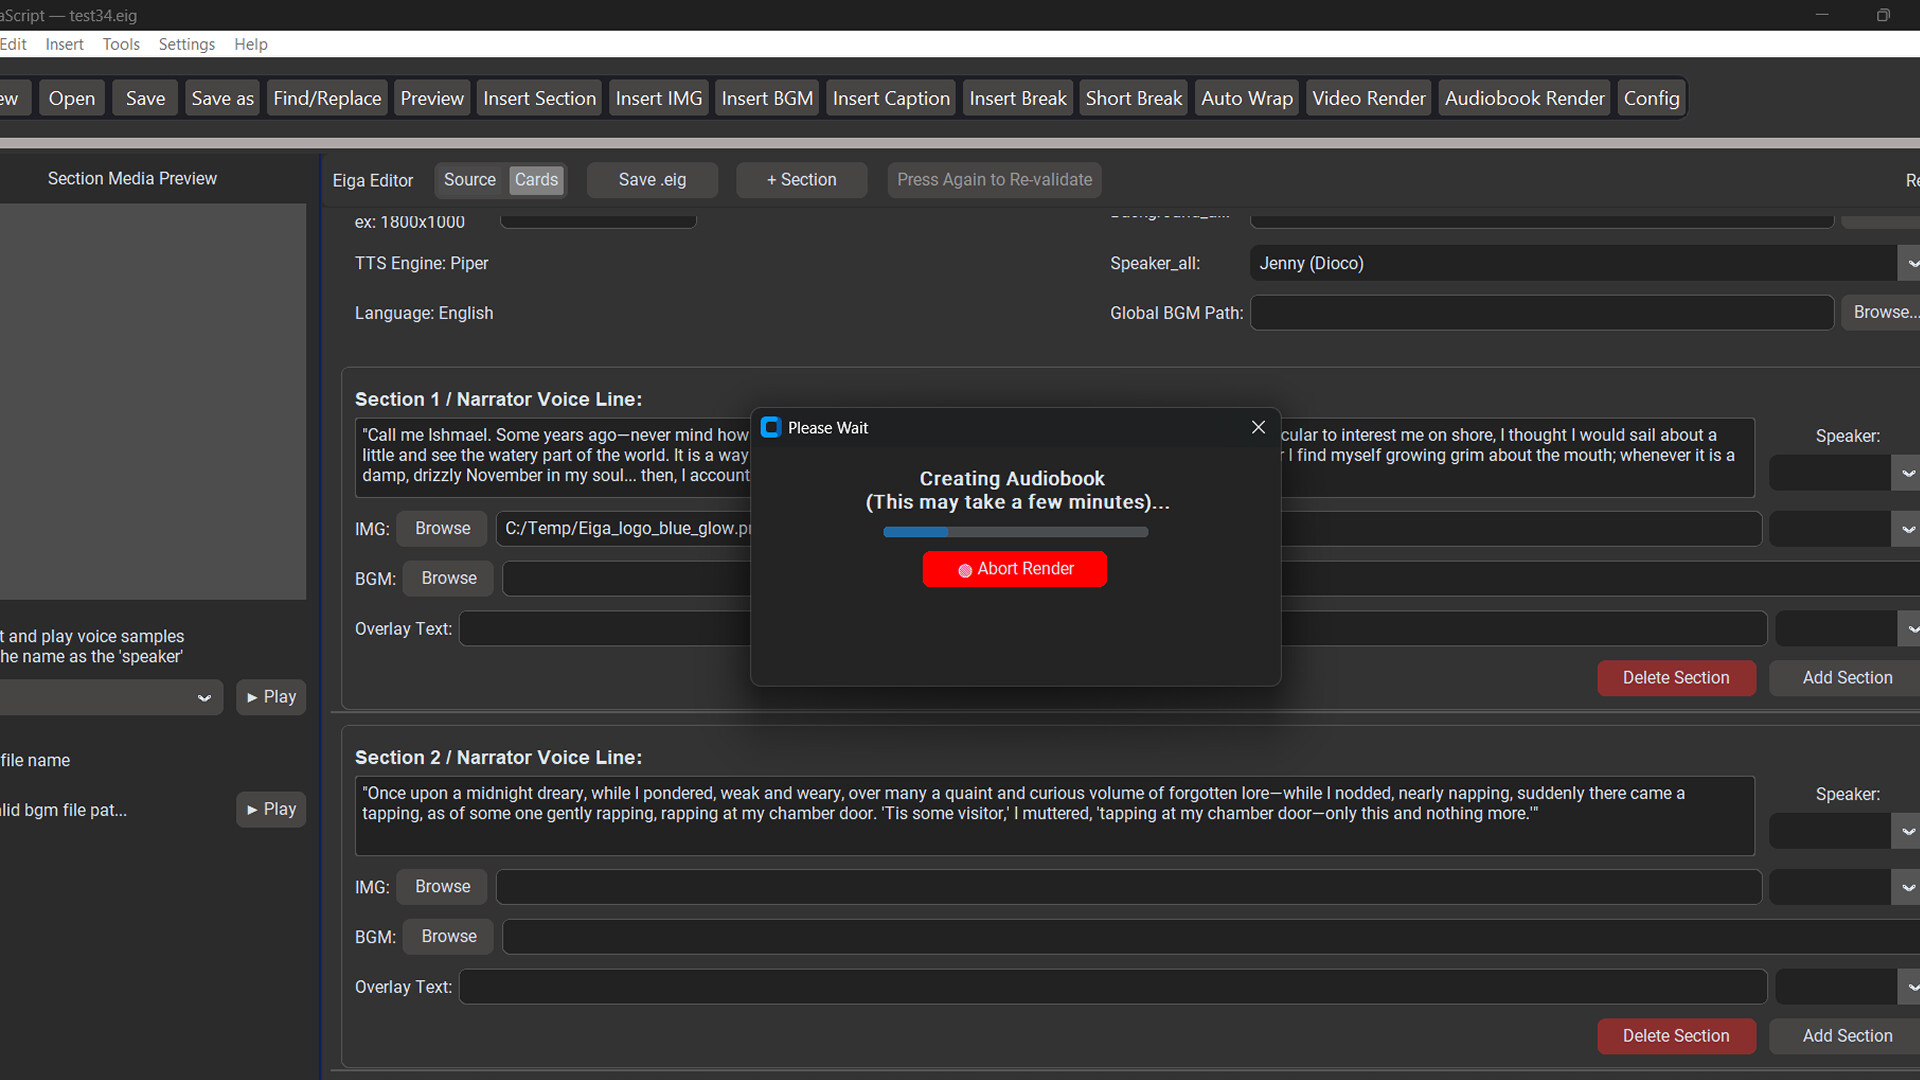Image resolution: width=1920 pixels, height=1080 pixels.
Task: Open the Tools menu
Action: click(x=121, y=44)
